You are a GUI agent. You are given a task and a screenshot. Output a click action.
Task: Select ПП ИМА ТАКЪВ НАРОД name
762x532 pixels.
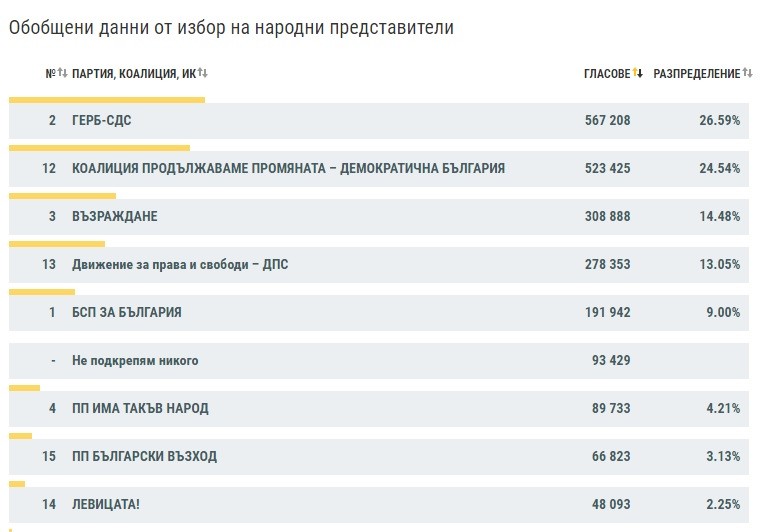(140, 408)
